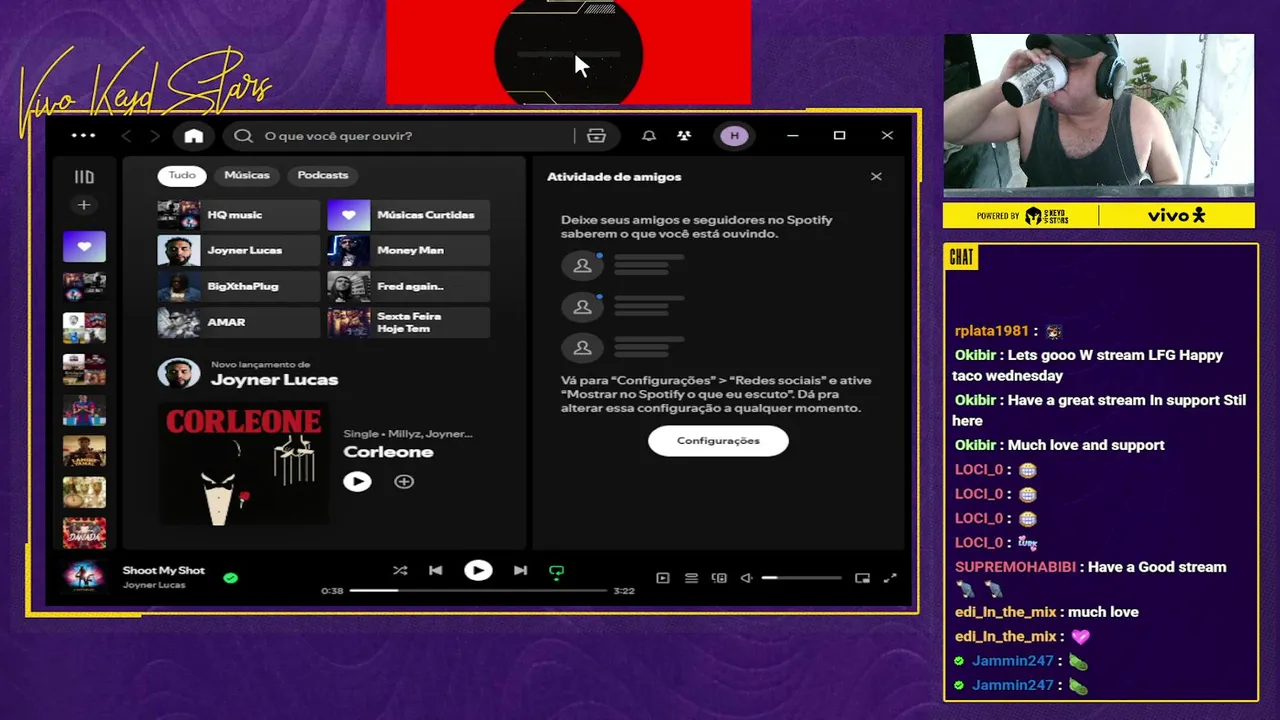Open the BigXthaPlug shortcut
This screenshot has width=1280, height=720.
238,287
